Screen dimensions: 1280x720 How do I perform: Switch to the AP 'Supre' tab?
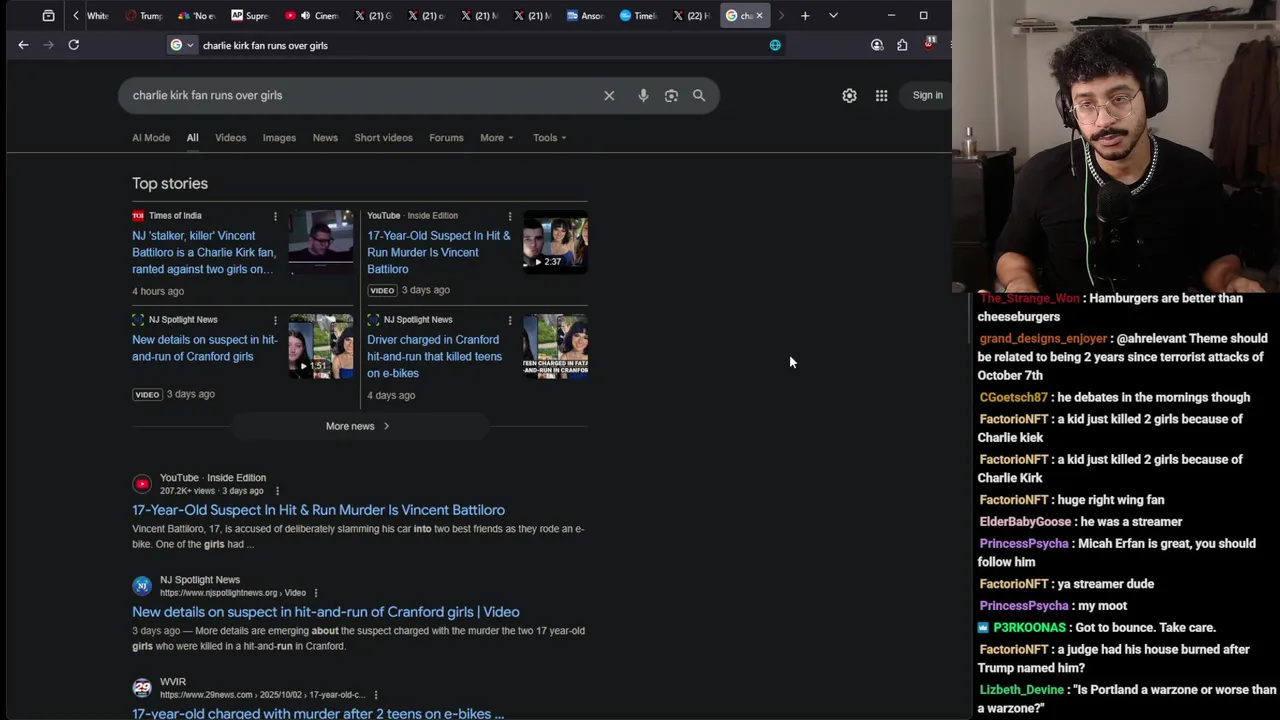coord(249,16)
